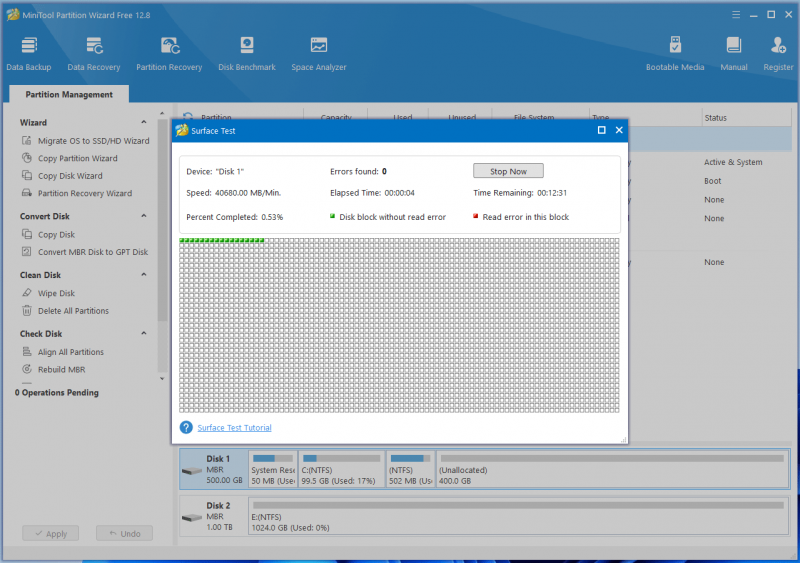This screenshot has width=800, height=563.
Task: Open the Manual
Action: click(734, 53)
